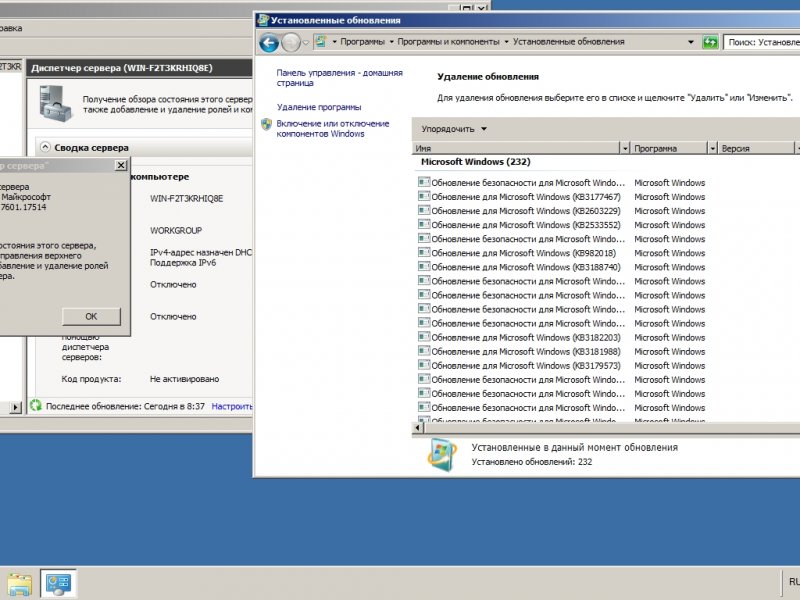Click the icon of update KB3179573
This screenshot has height=600, width=800.
coord(423,365)
